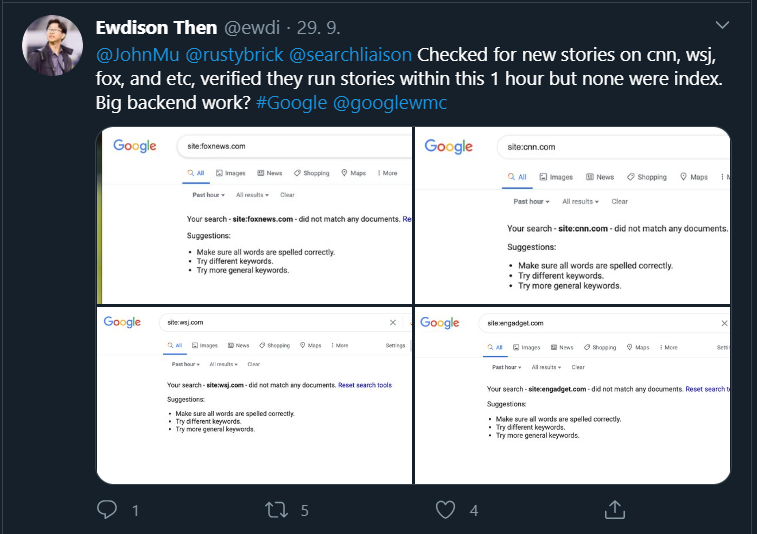View the cnn.com search screenshot
This screenshot has width=757, height=534.
click(572, 215)
